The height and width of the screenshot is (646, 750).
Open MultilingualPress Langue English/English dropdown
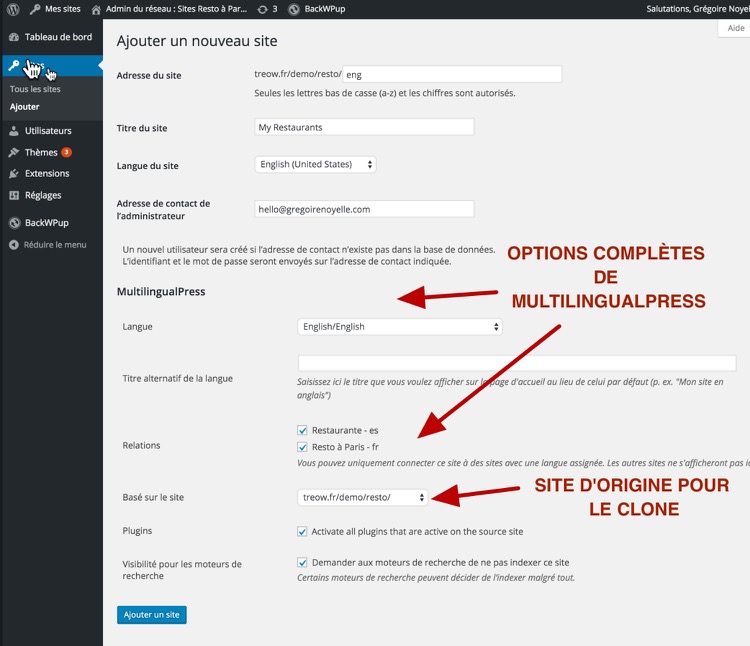click(x=400, y=327)
